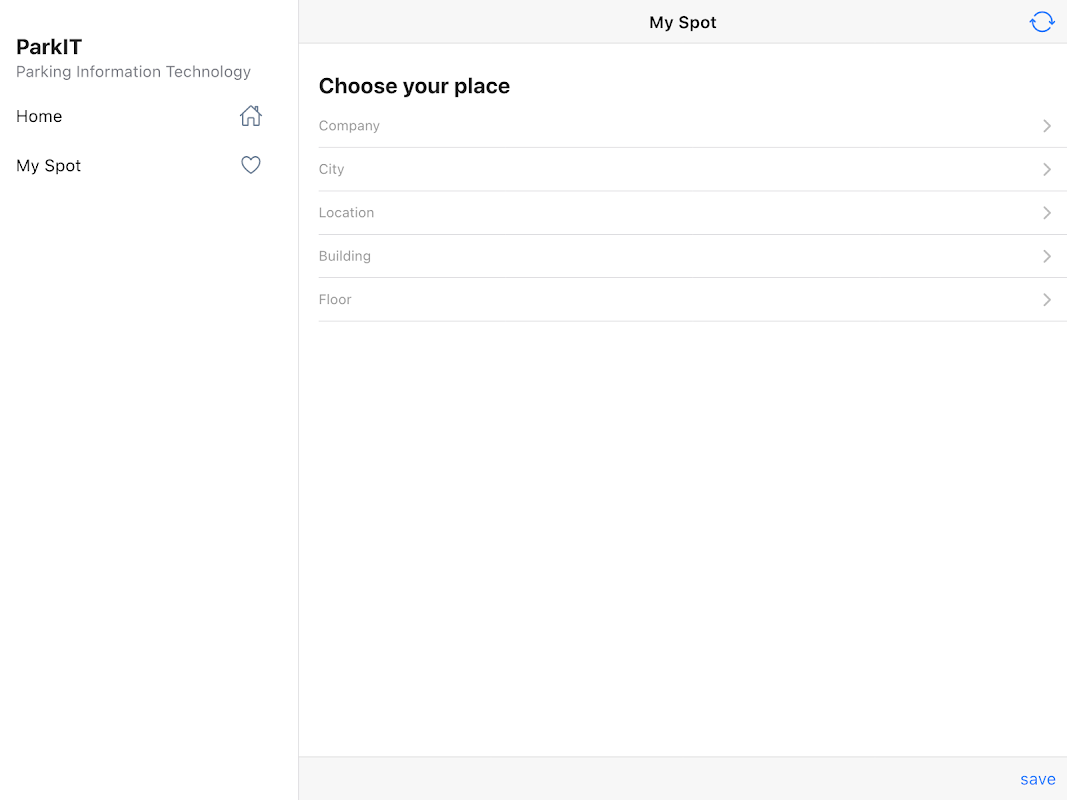Viewport: 1067px width, 800px height.
Task: Open the Home menu item
Action: 39,116
